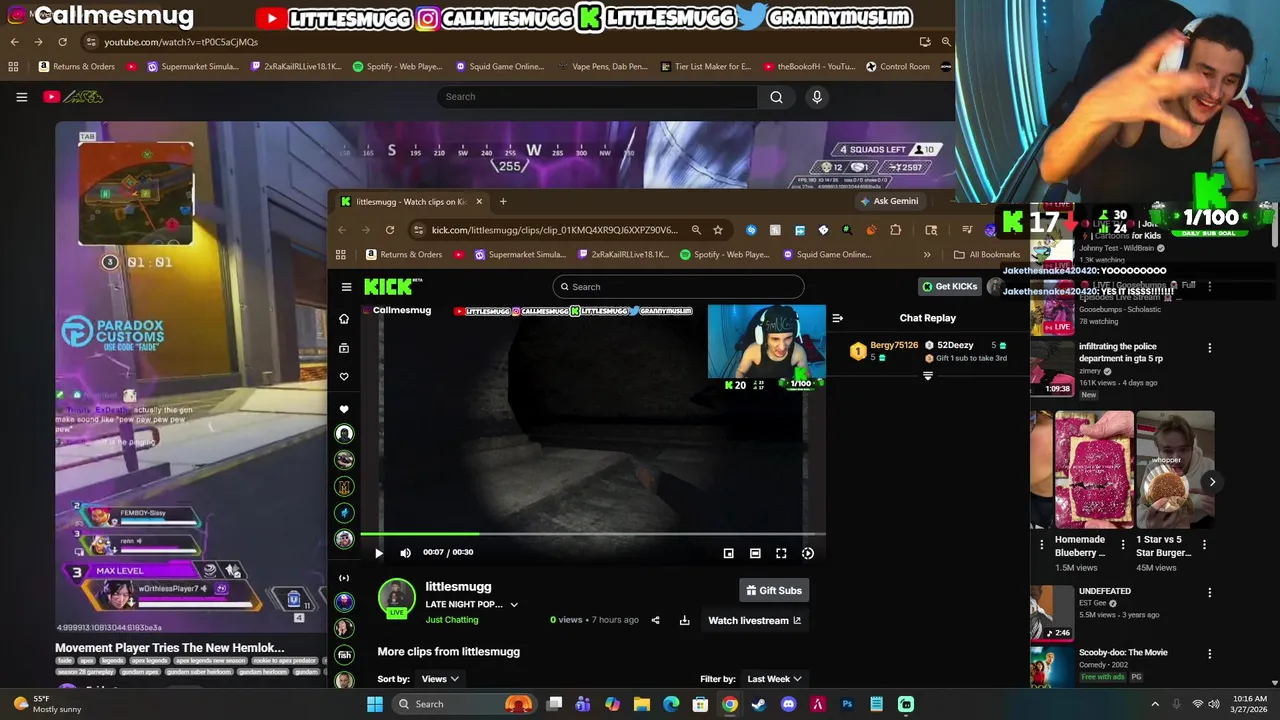
Task: Mute the Kick clip volume
Action: 405,553
